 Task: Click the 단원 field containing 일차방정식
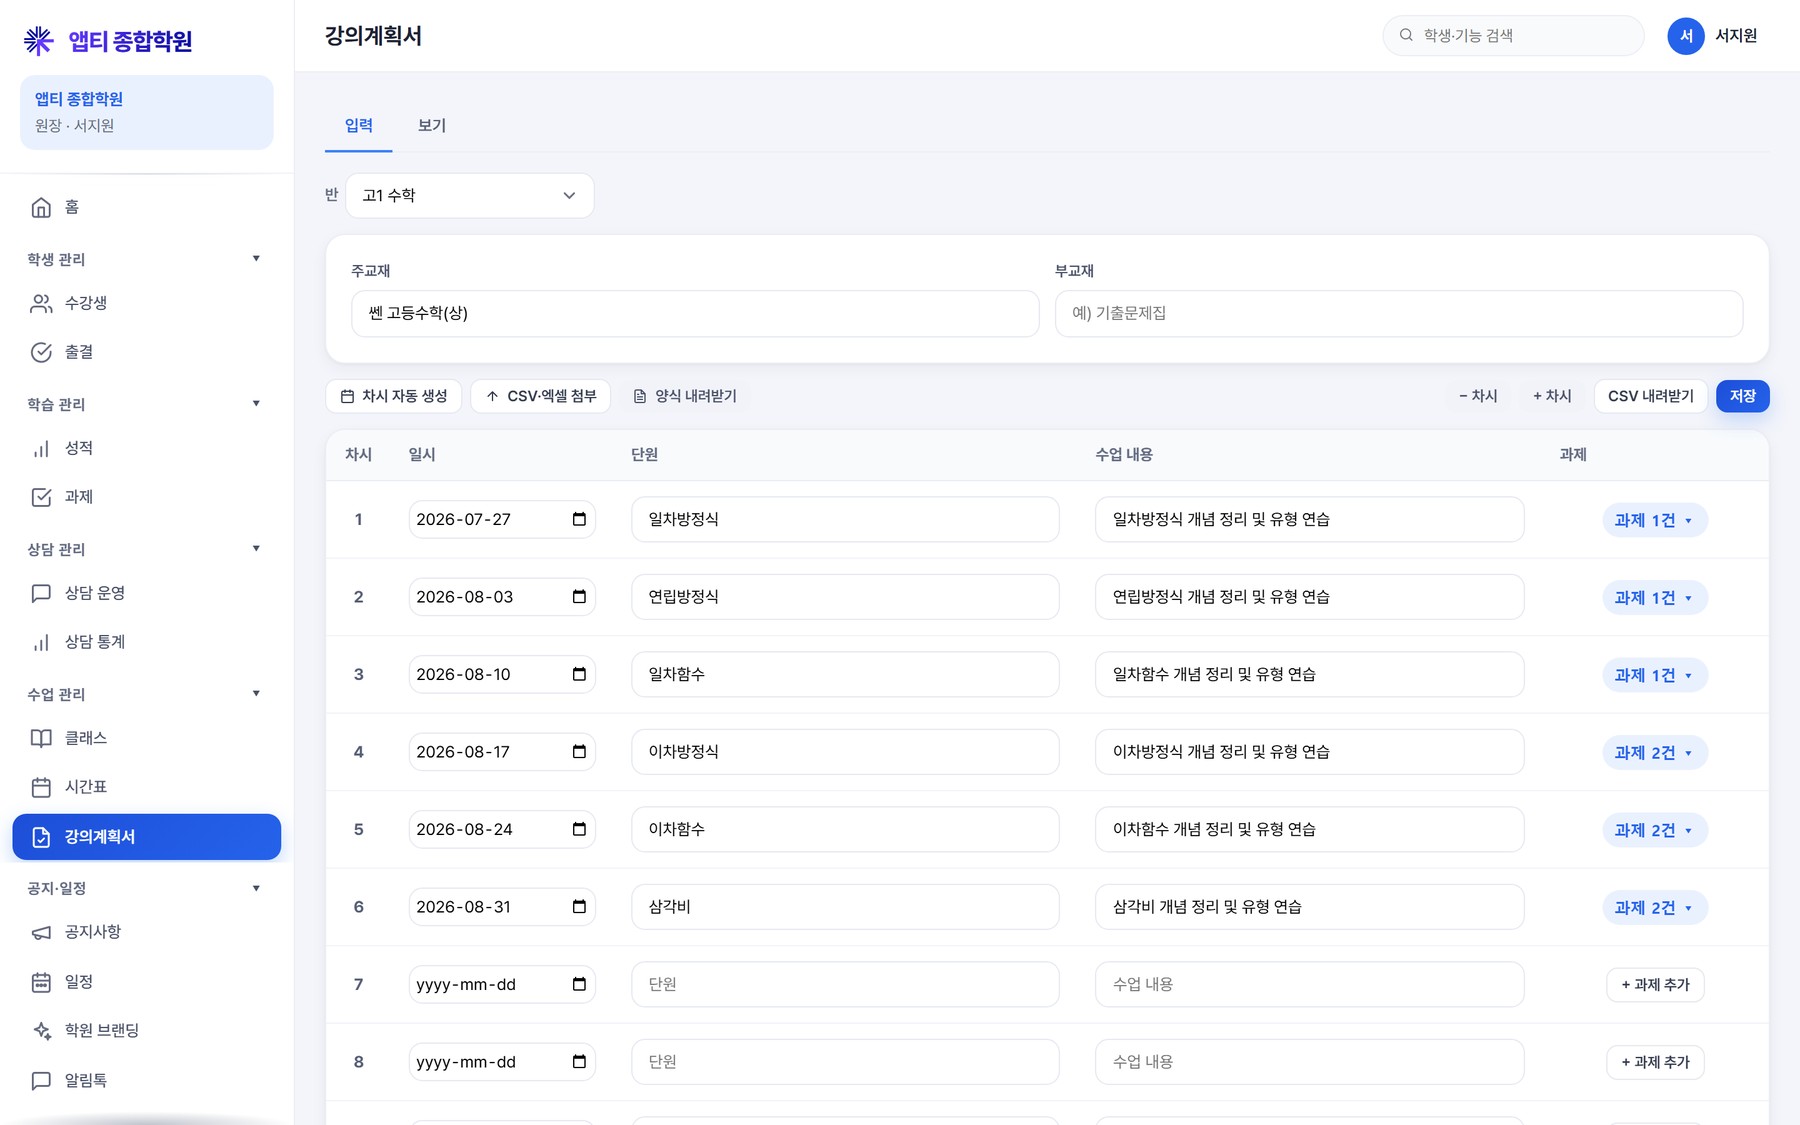click(x=845, y=519)
